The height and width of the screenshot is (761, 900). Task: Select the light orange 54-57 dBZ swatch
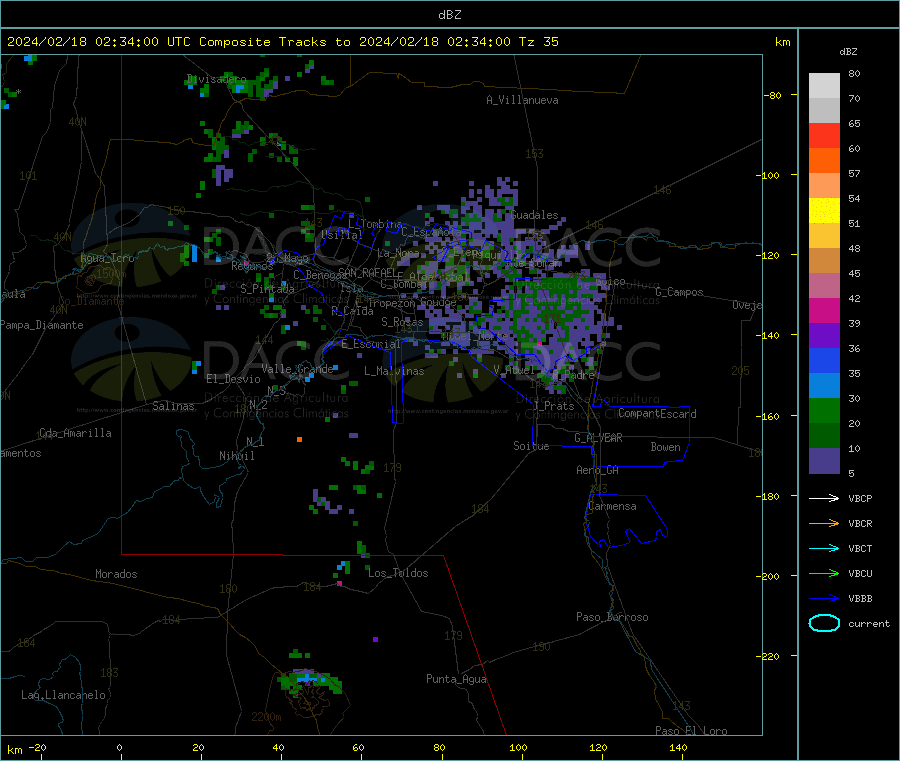coord(824,185)
